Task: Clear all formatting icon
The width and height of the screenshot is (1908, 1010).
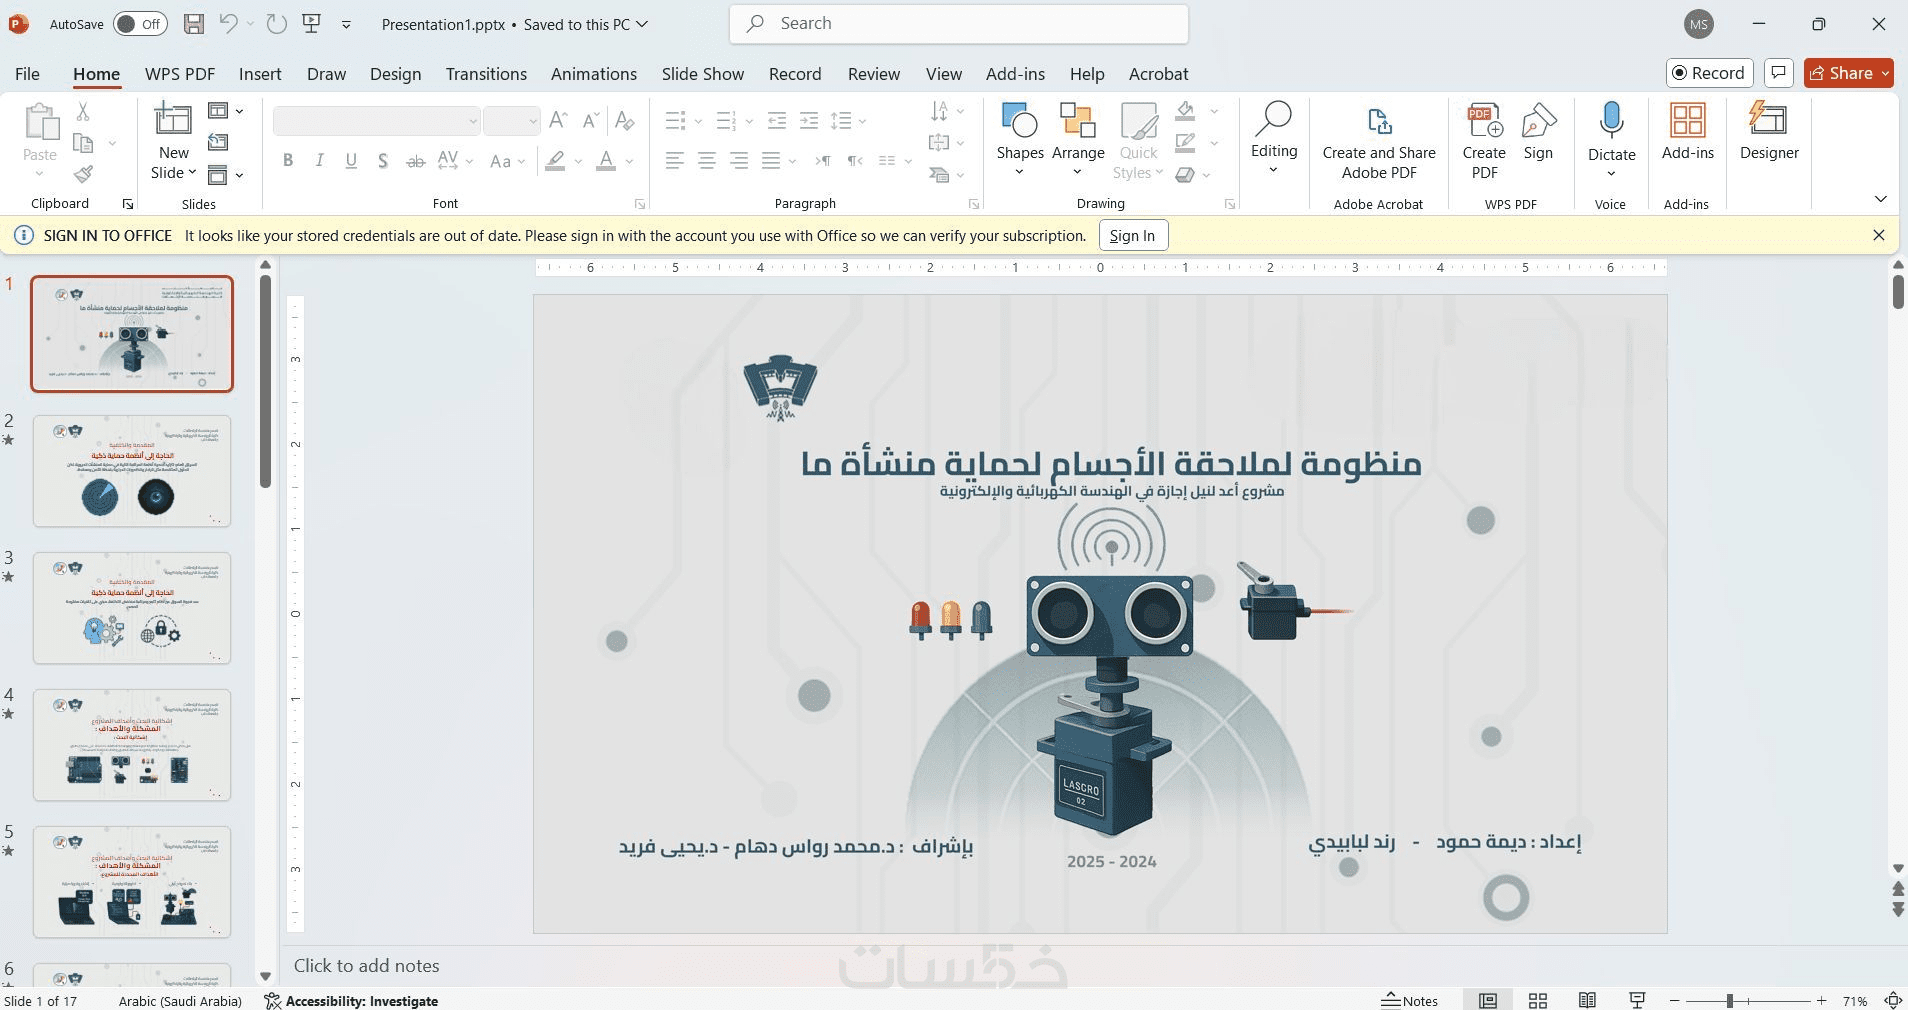Action: point(625,121)
